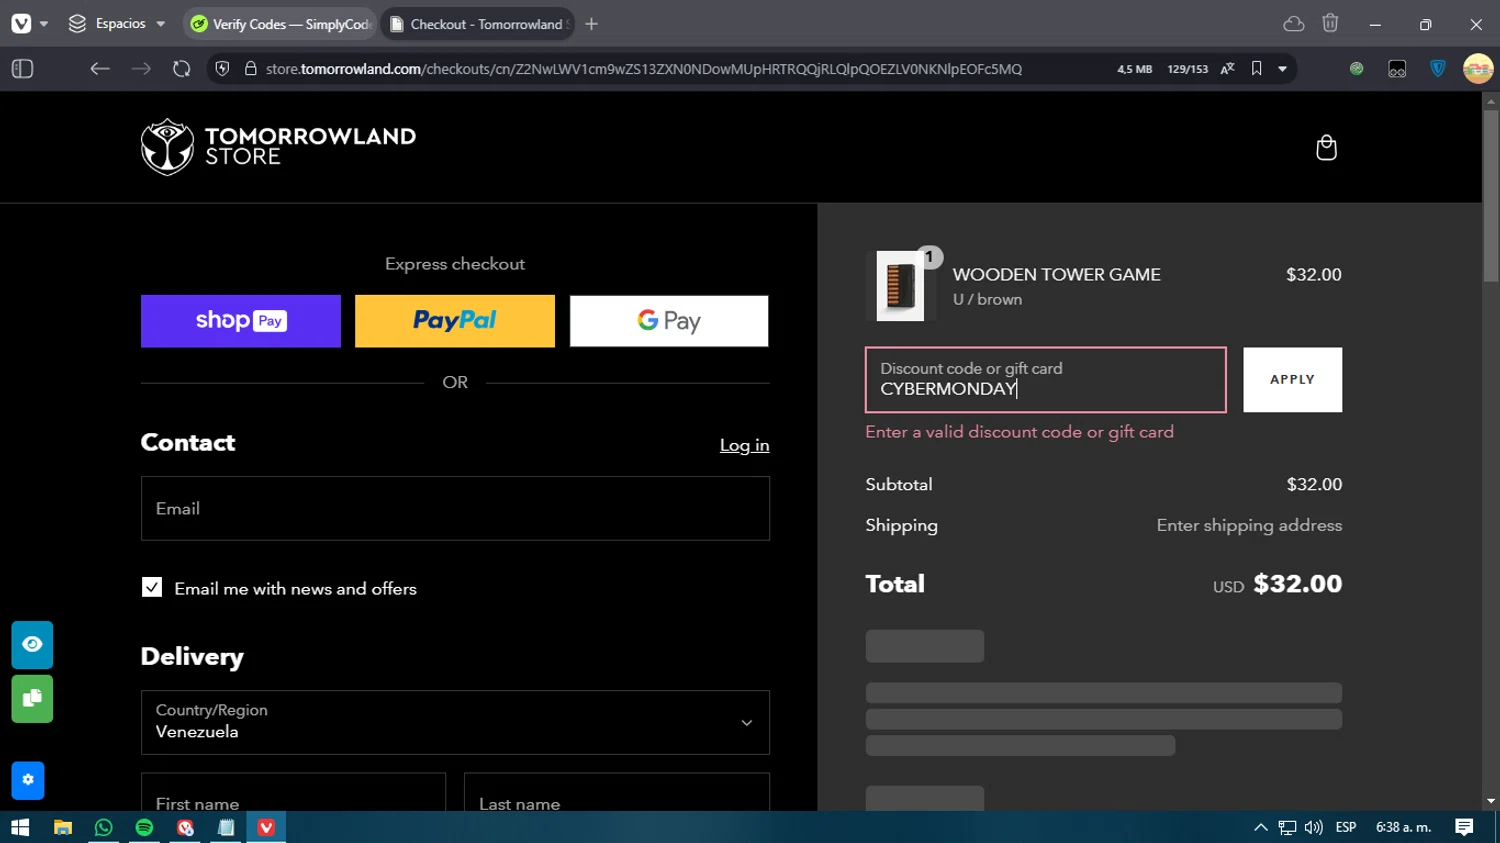Switch to the Checkout - Tomorrowland tab
Screen dimensions: 1500x843
478,24
